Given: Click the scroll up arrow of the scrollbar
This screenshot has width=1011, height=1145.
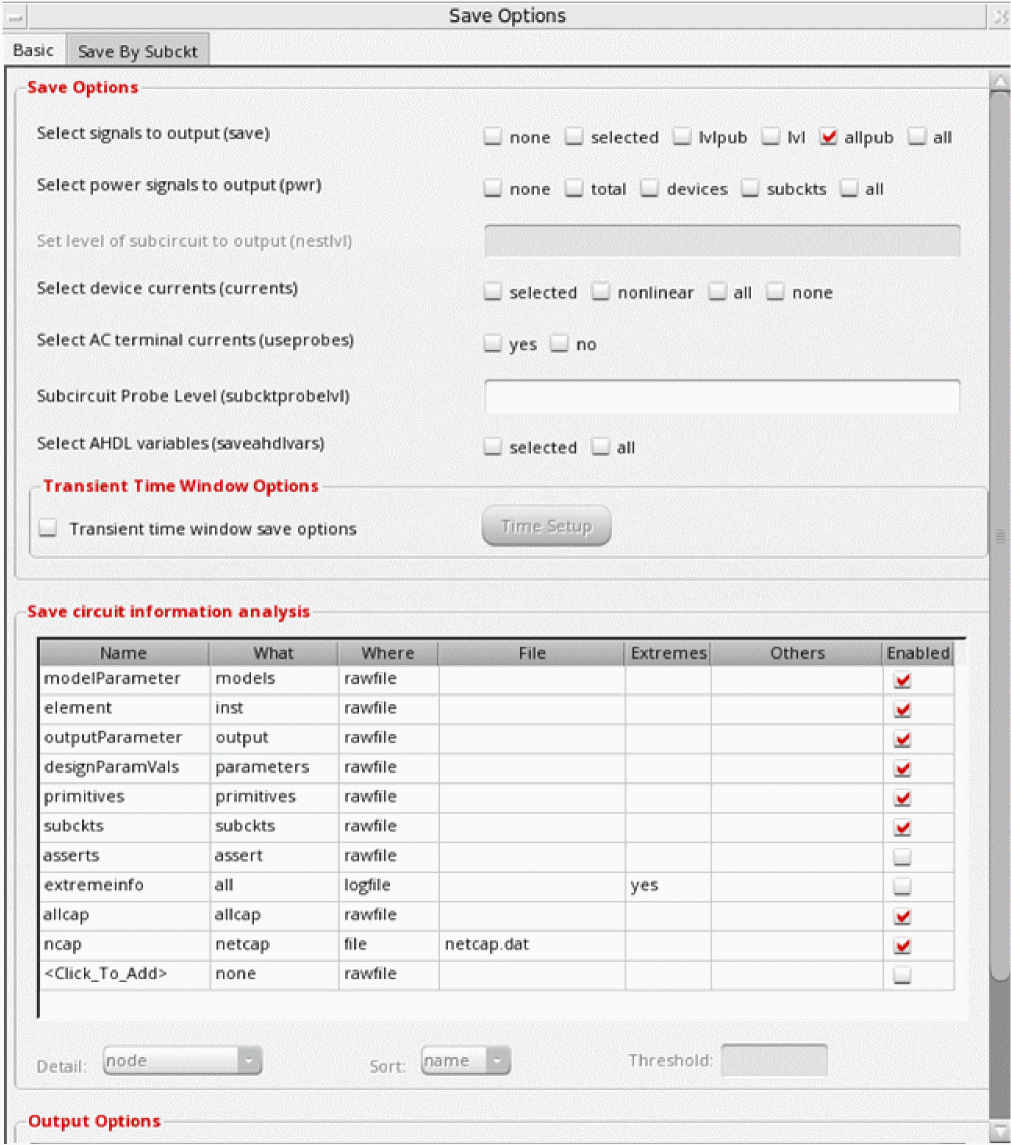Looking at the screenshot, I should point(998,80).
